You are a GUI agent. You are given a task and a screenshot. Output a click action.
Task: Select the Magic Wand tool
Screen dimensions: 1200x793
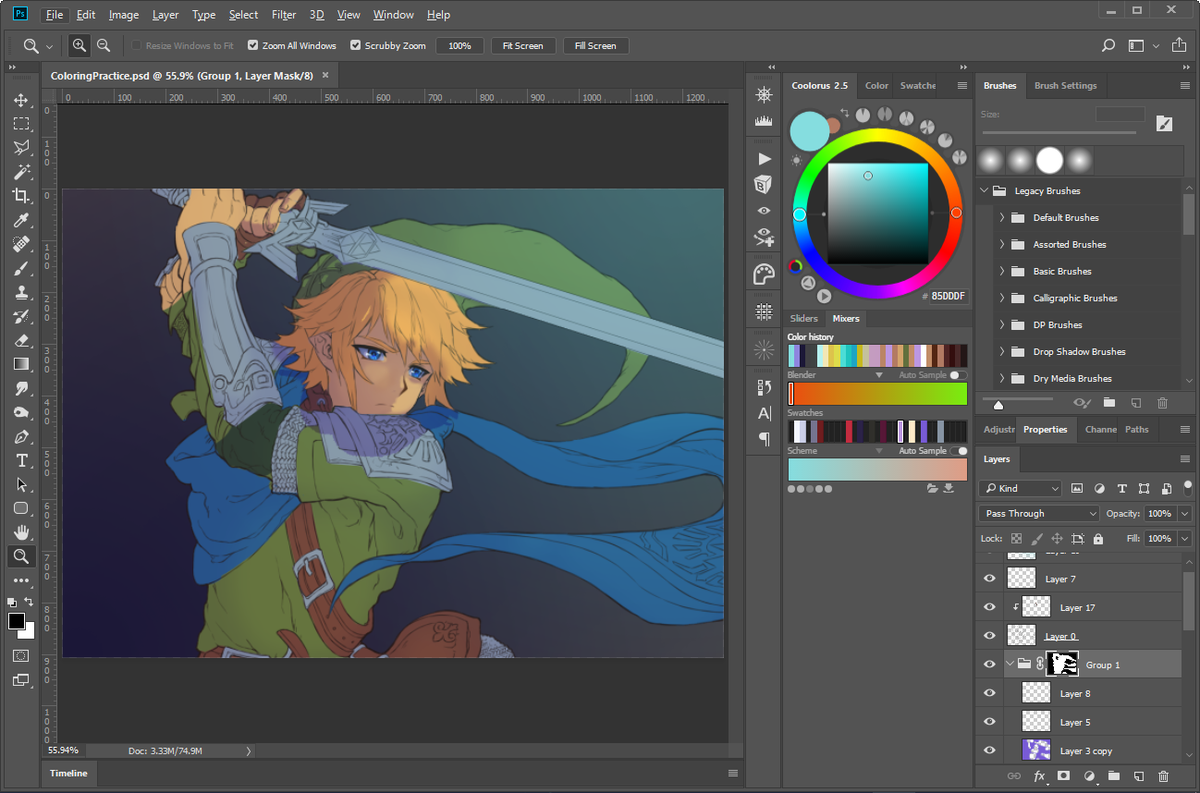click(x=21, y=172)
